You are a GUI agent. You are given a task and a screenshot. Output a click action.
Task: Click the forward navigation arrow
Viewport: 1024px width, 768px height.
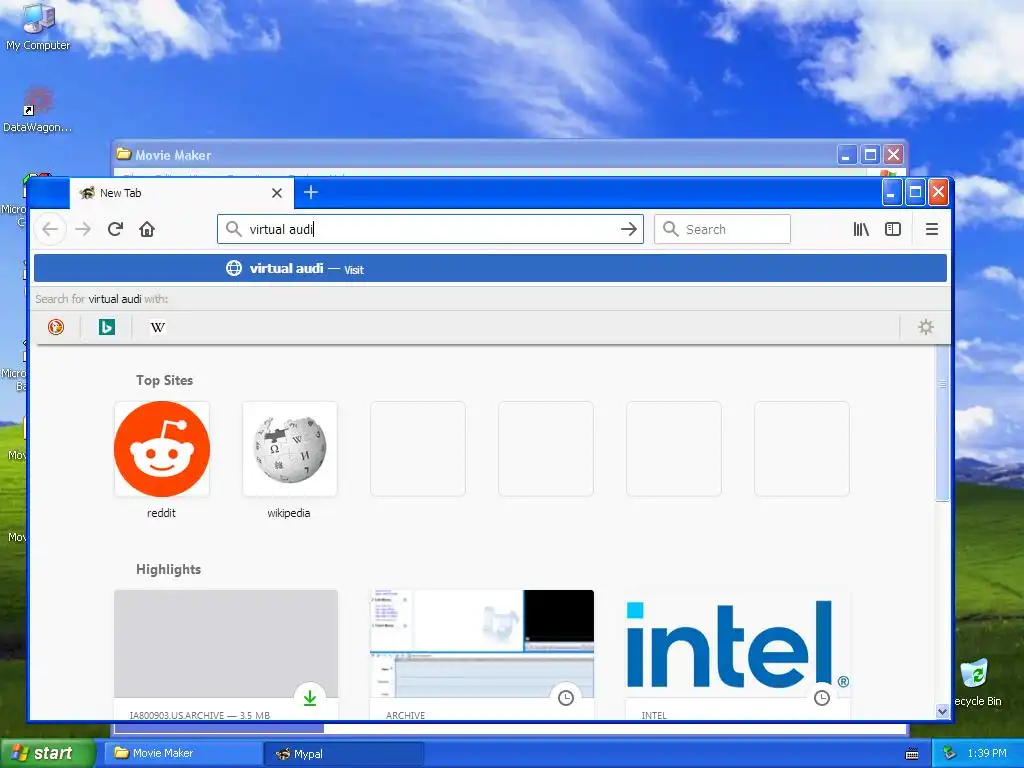(83, 229)
